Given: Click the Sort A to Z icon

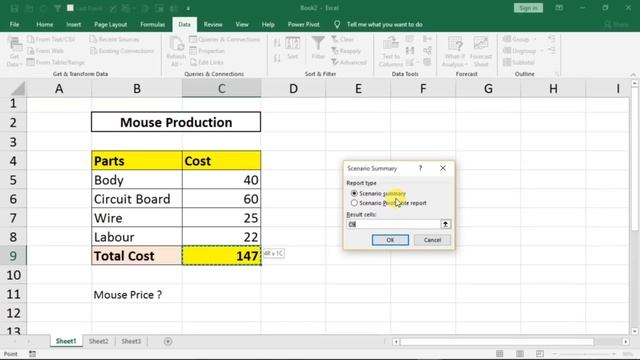Looking at the screenshot, I should click(x=277, y=43).
